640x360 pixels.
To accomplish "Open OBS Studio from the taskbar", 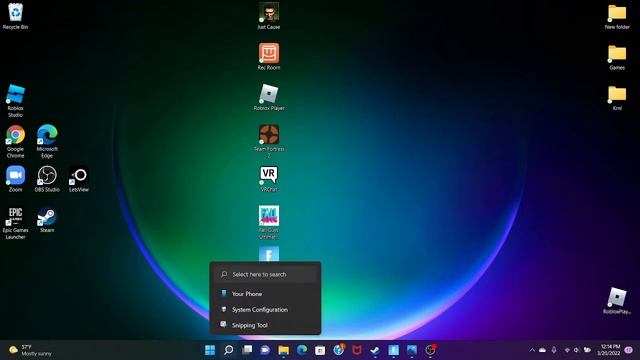I will tap(430, 350).
